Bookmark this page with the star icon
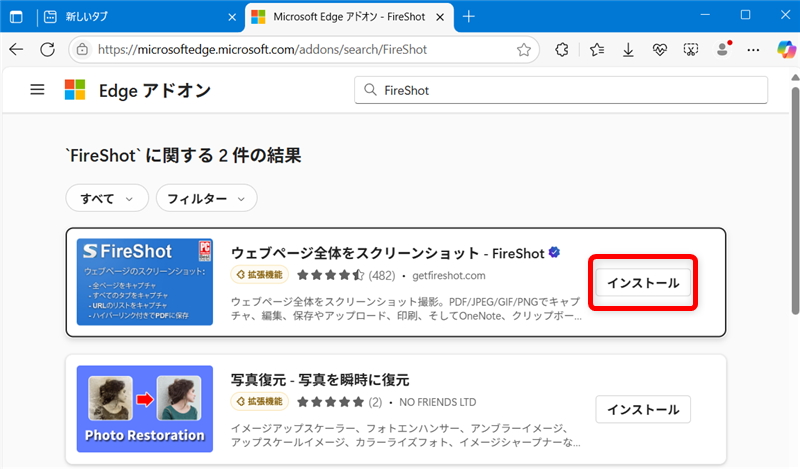 (524, 49)
